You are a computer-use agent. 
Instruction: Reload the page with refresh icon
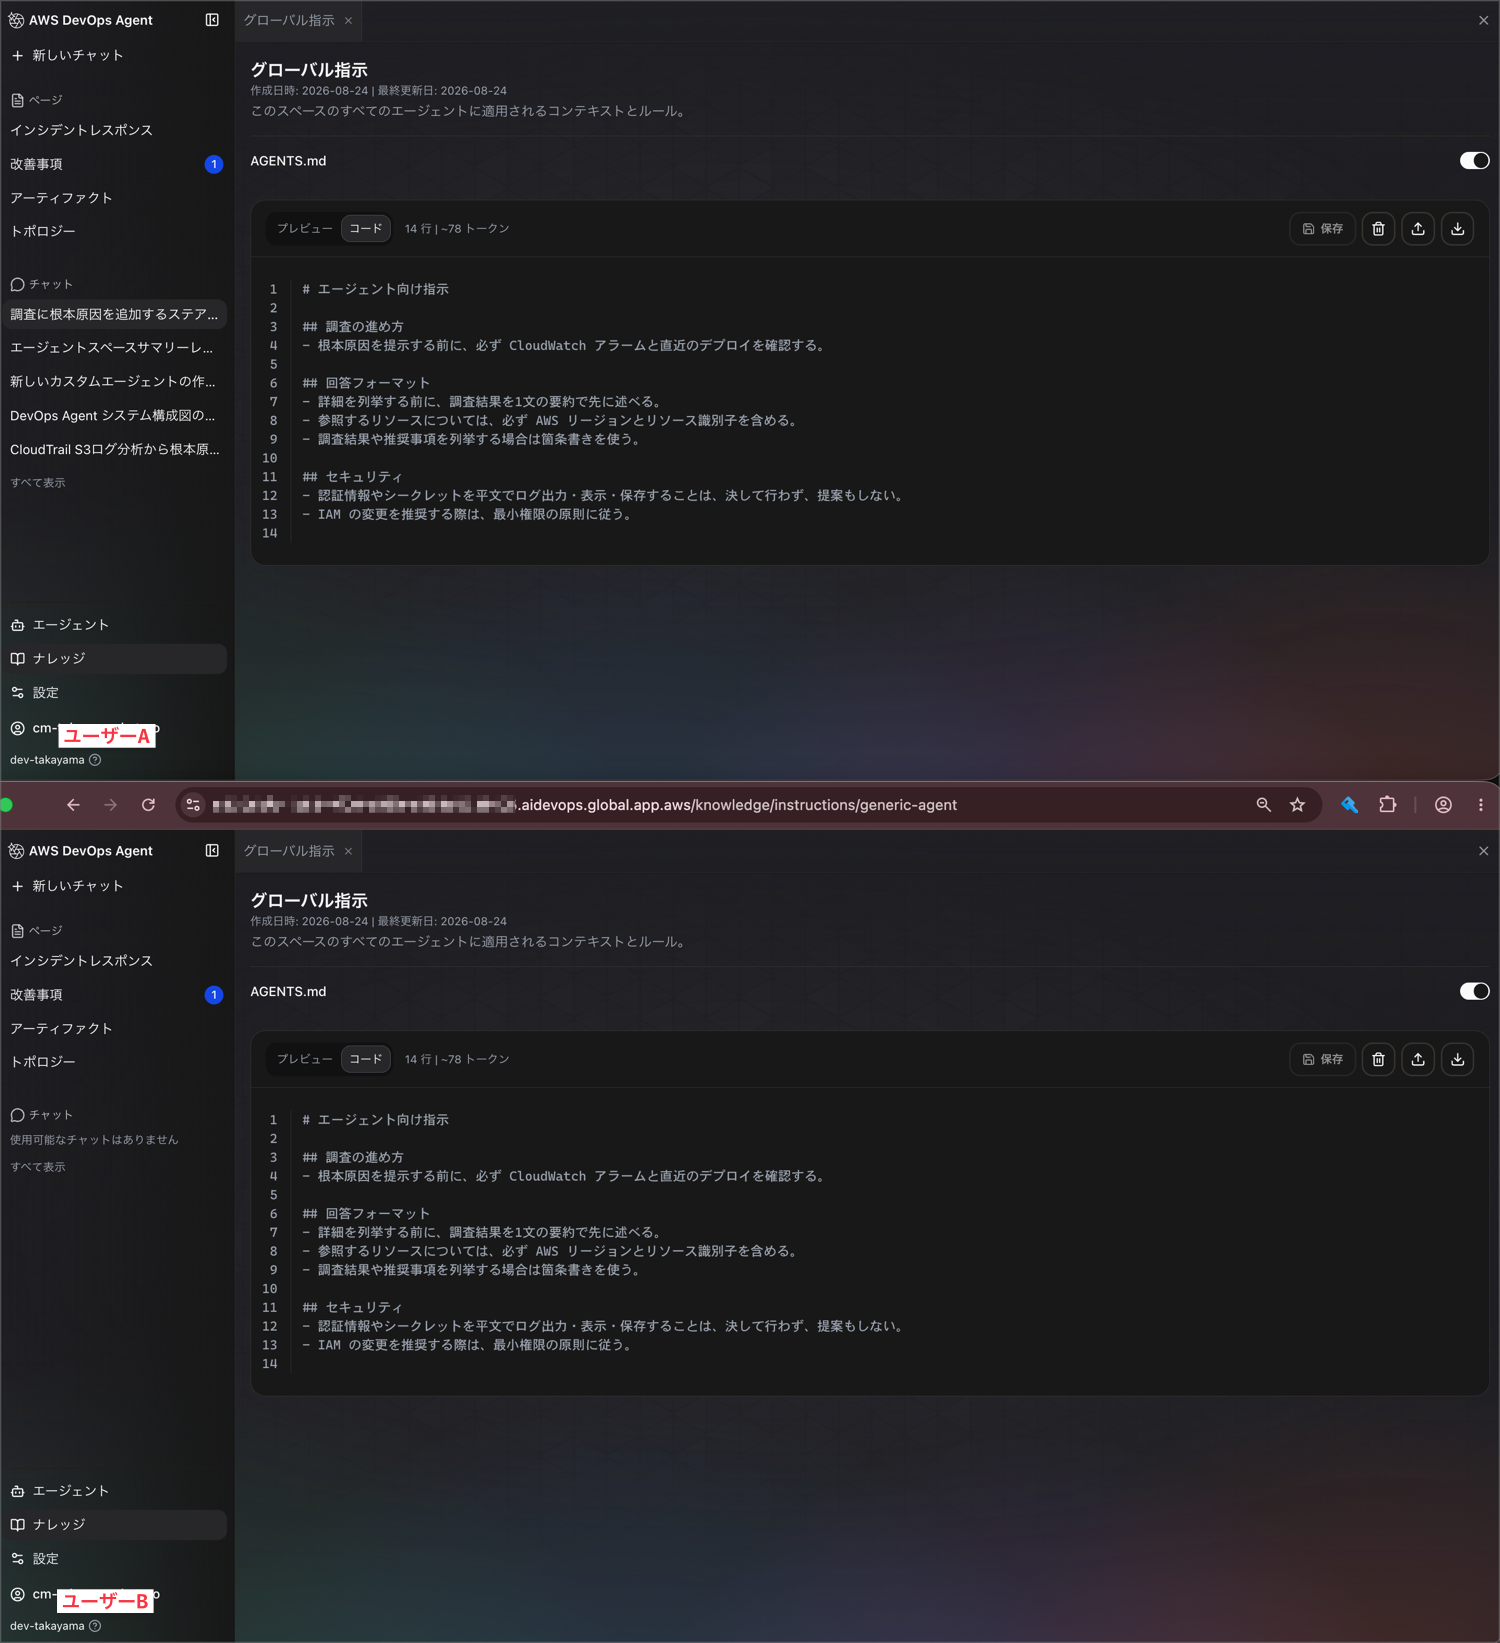click(149, 805)
